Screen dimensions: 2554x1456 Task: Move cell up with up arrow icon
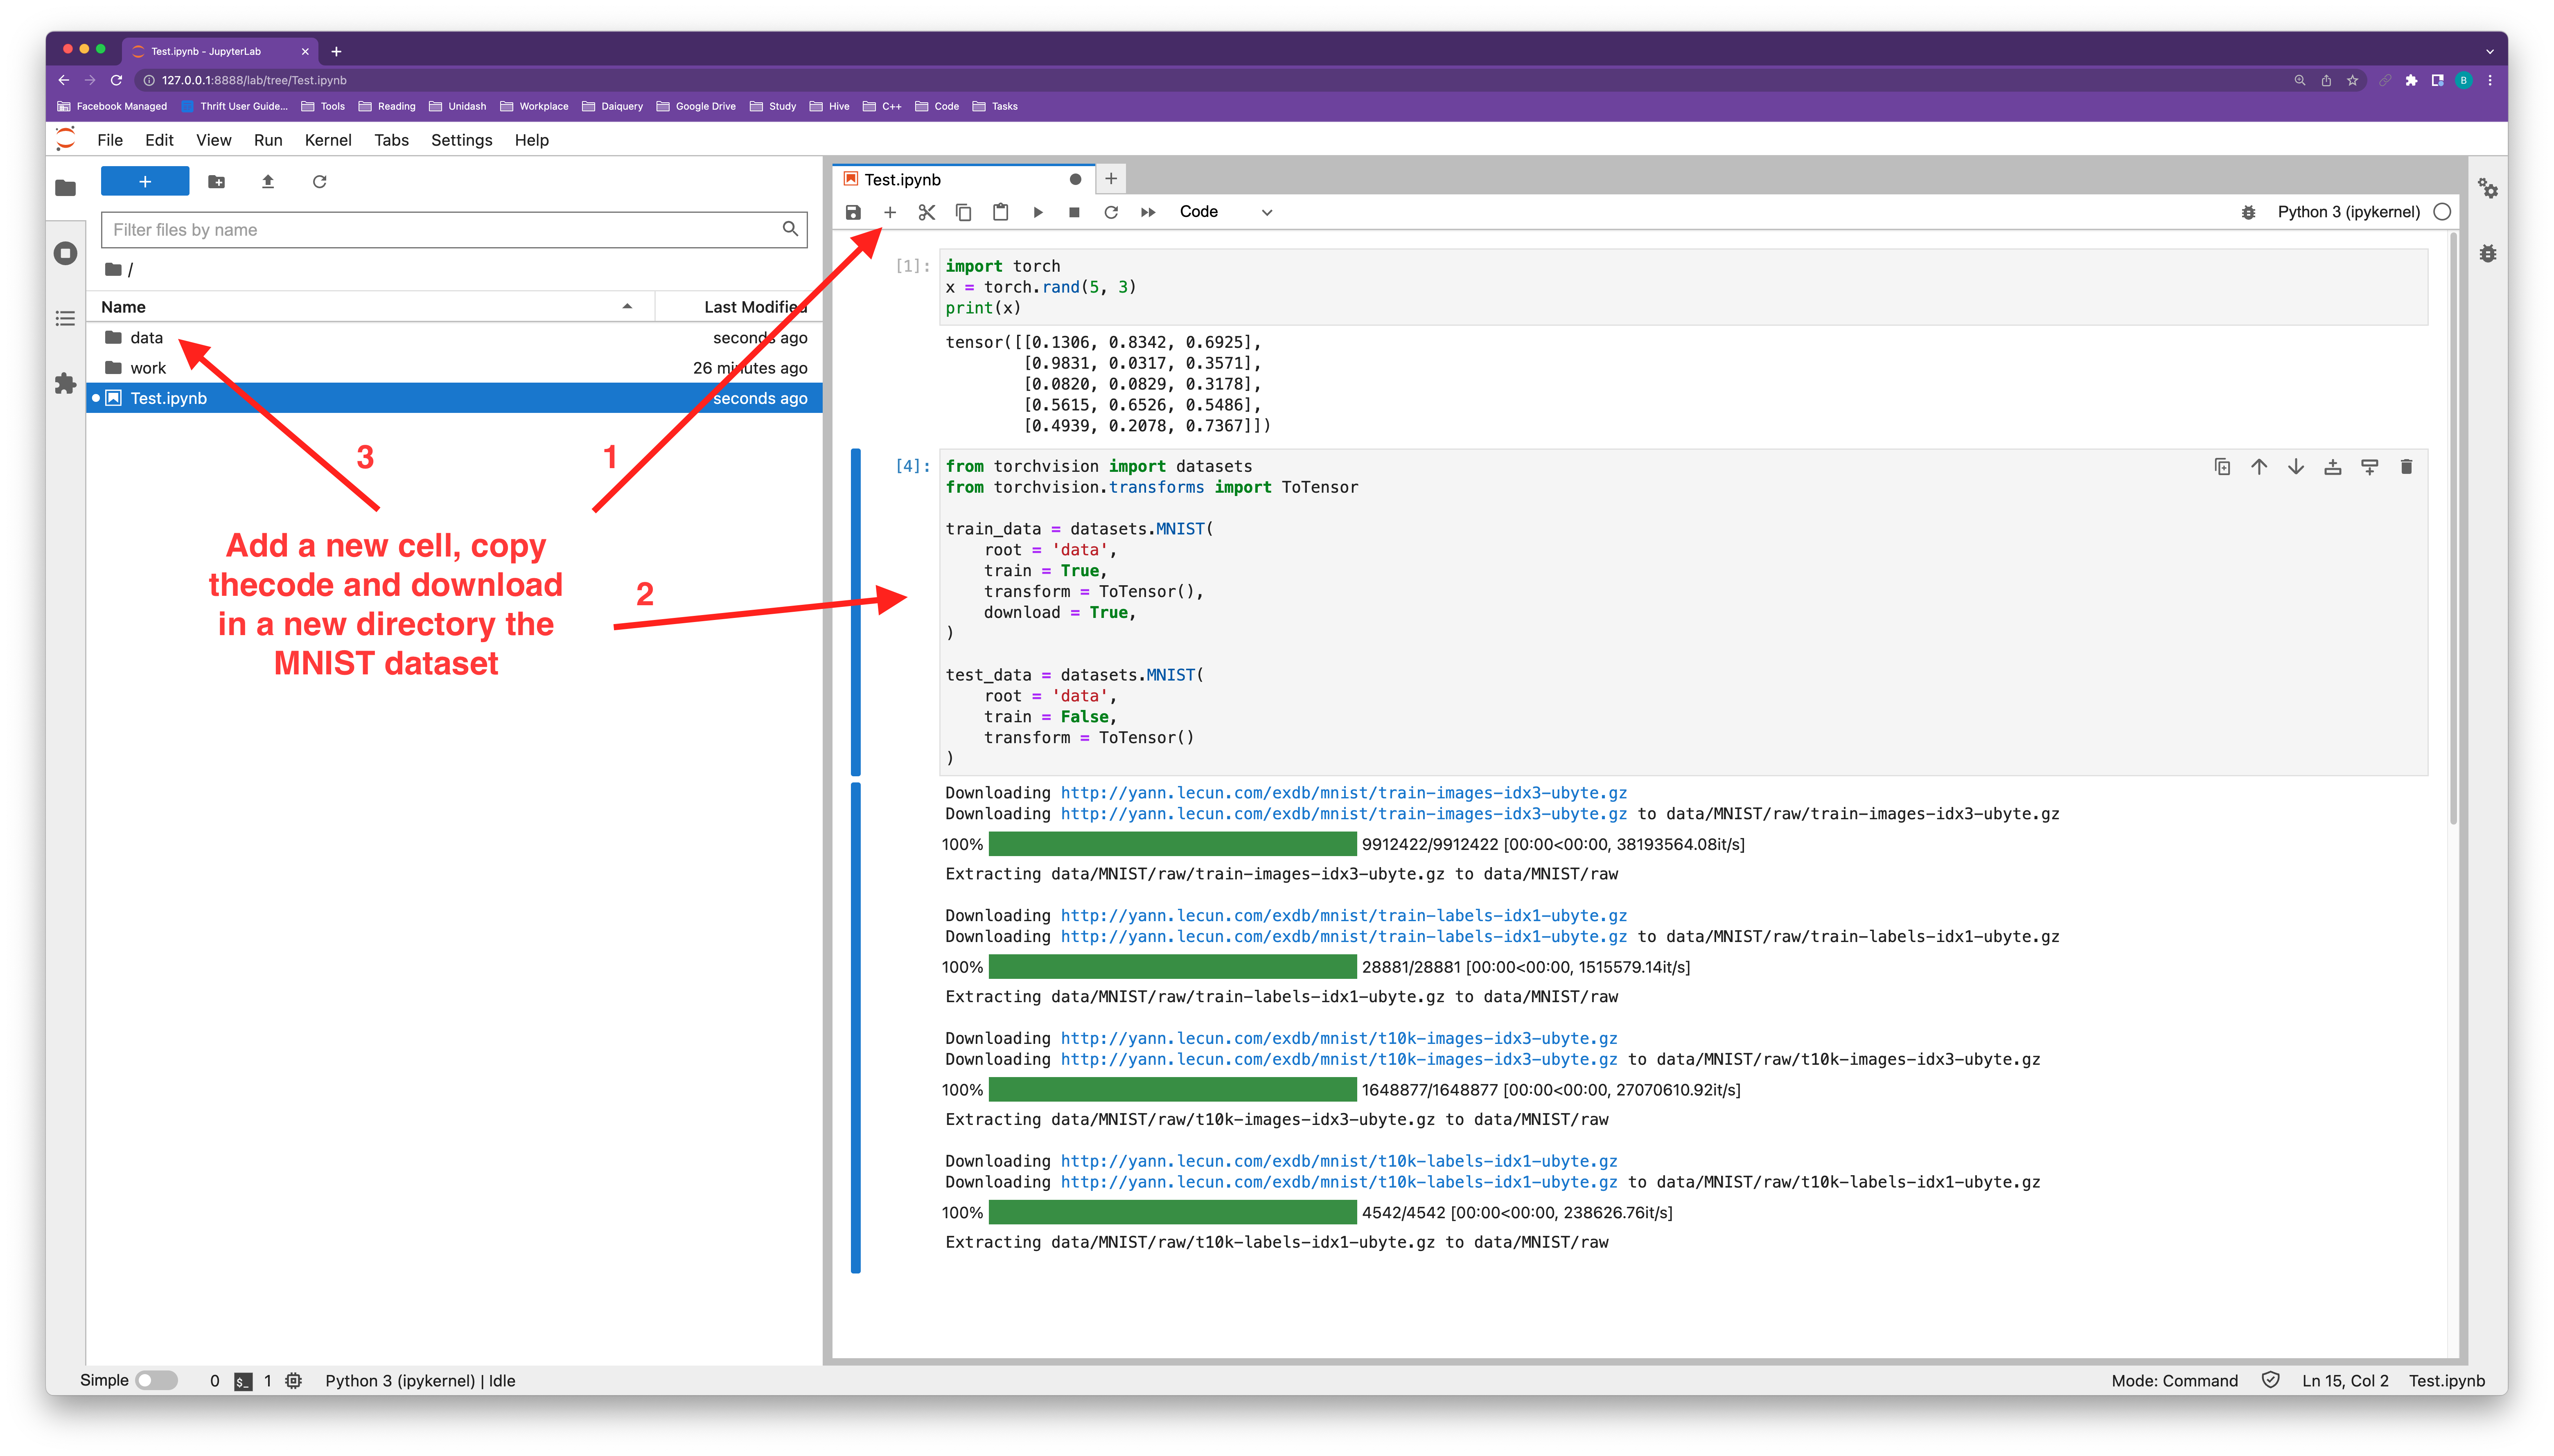coord(2259,467)
